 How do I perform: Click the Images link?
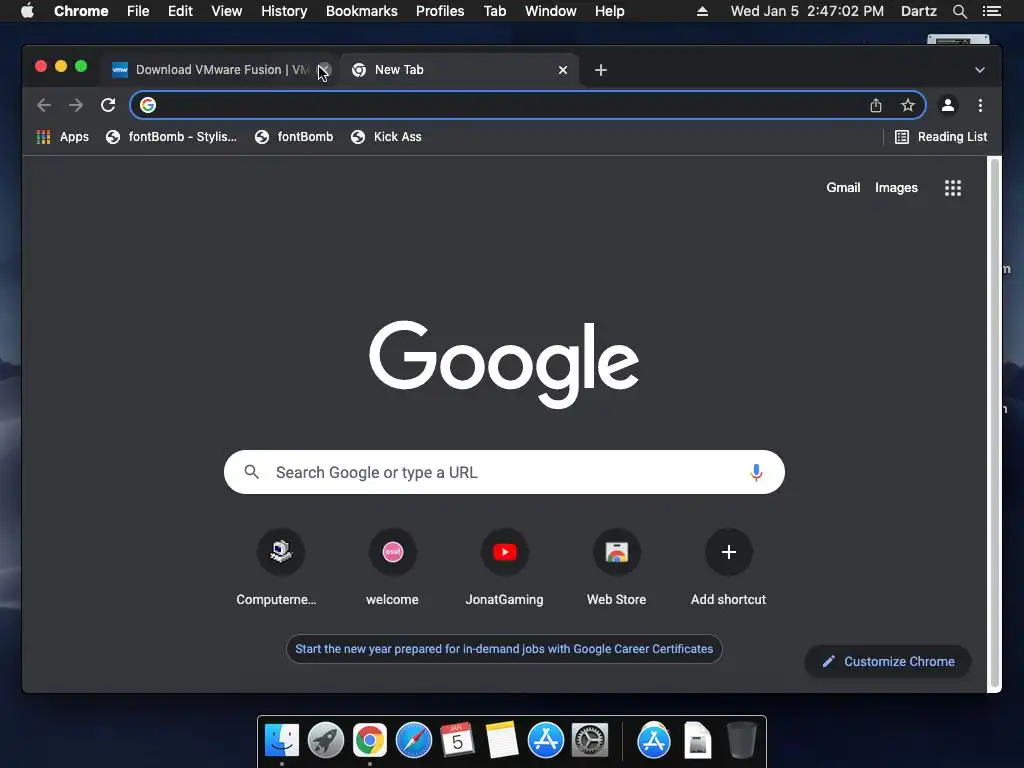click(x=896, y=187)
